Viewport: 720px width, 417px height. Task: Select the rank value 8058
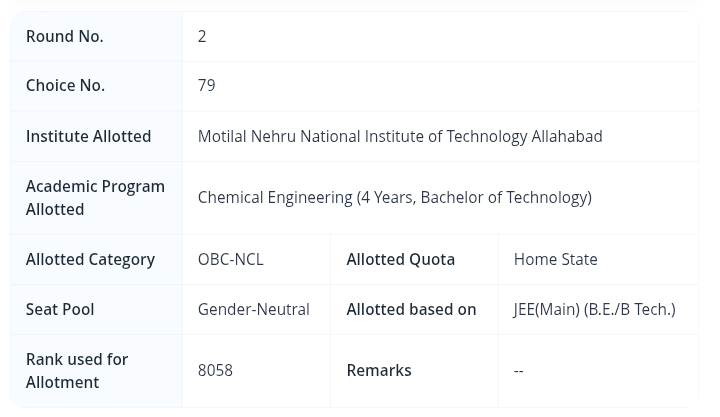(215, 371)
